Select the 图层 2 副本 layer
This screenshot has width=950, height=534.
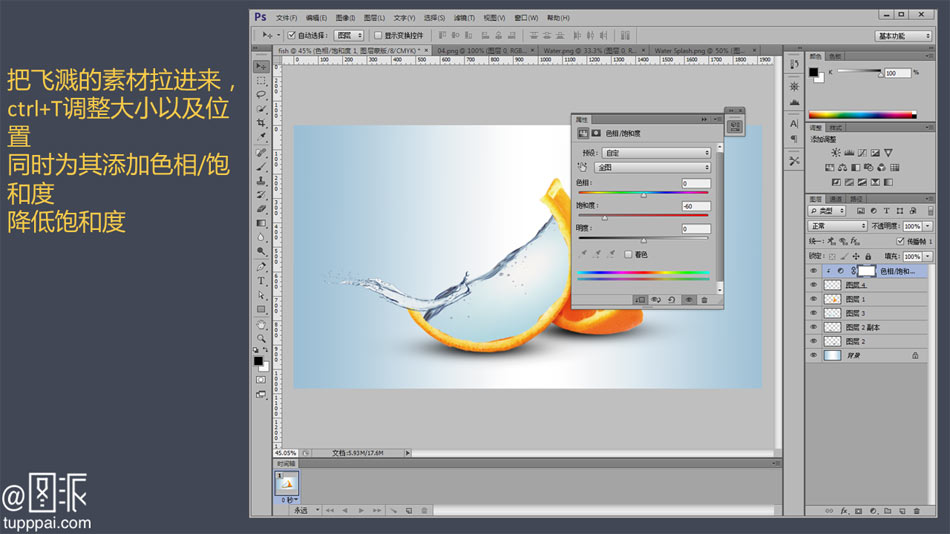click(861, 327)
